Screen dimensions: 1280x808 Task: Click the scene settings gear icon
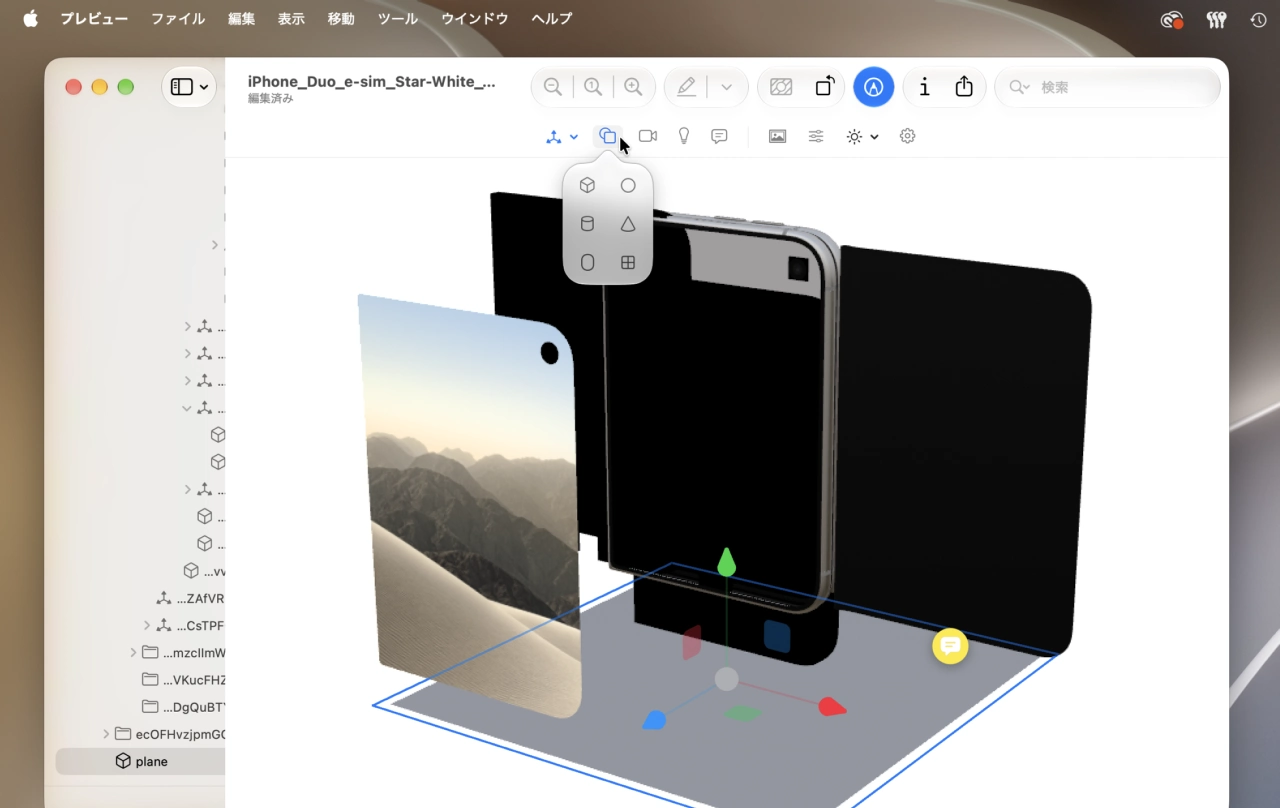coord(907,136)
